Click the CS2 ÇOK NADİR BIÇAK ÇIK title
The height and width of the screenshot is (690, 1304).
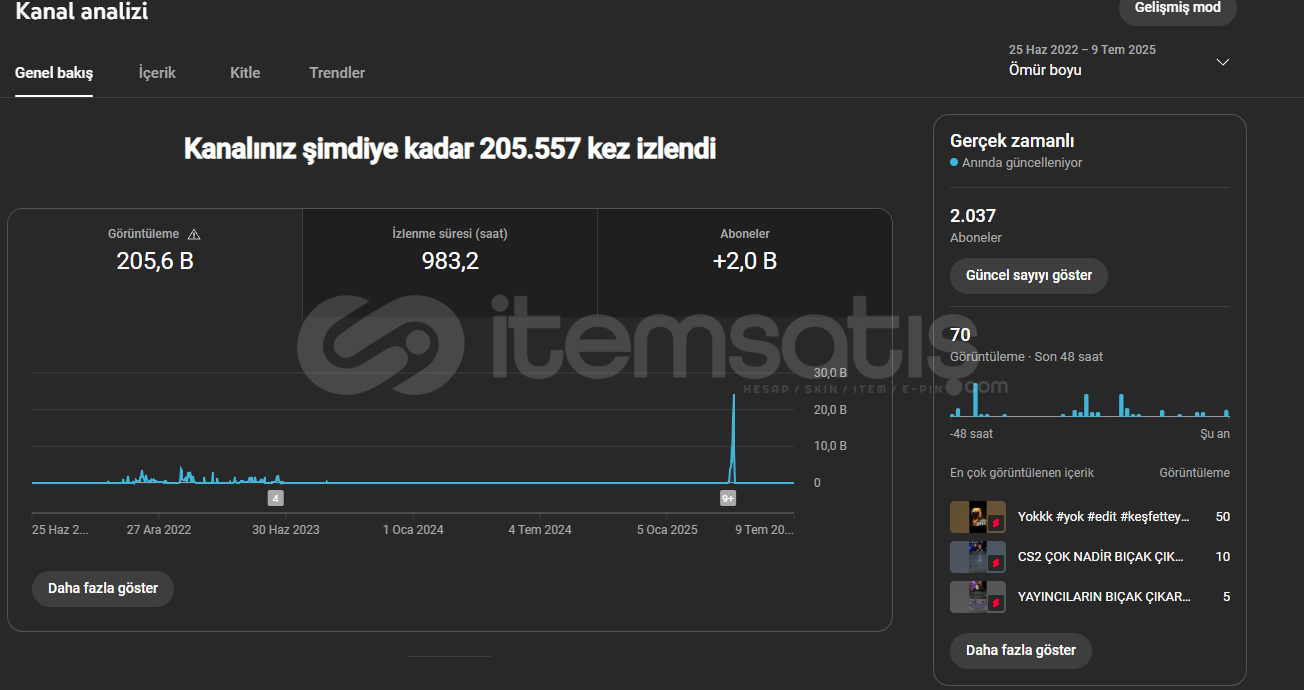(1101, 557)
